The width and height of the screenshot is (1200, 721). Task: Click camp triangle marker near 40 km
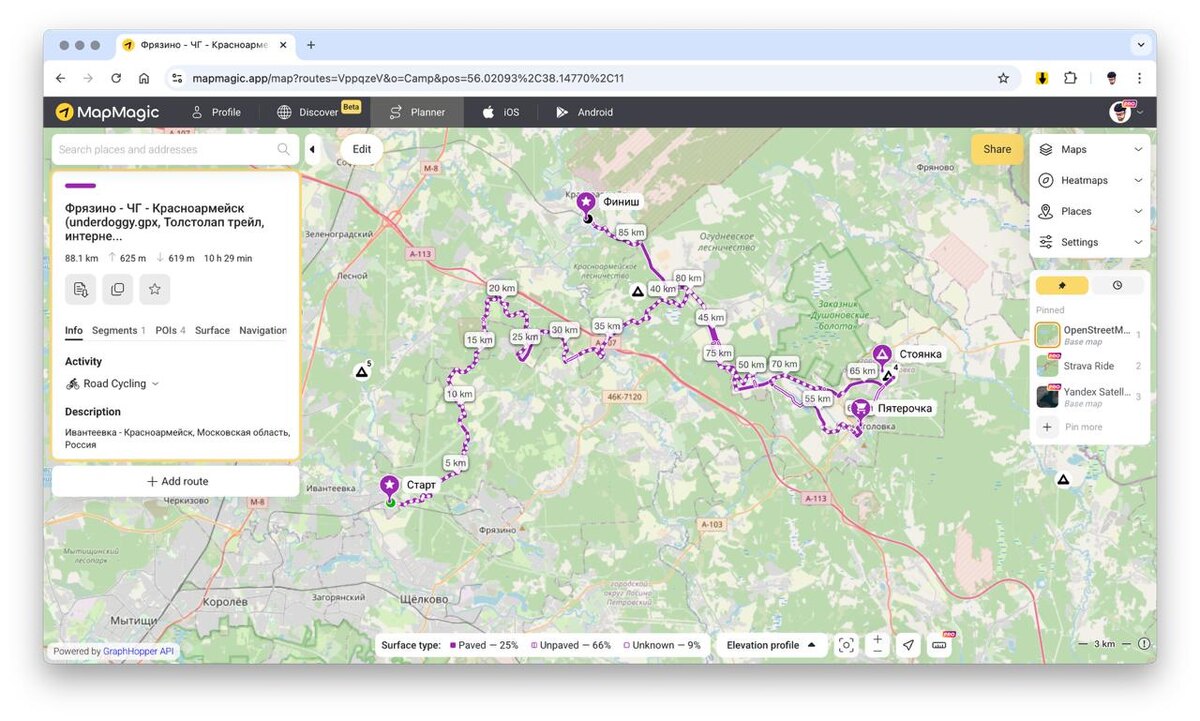point(637,292)
